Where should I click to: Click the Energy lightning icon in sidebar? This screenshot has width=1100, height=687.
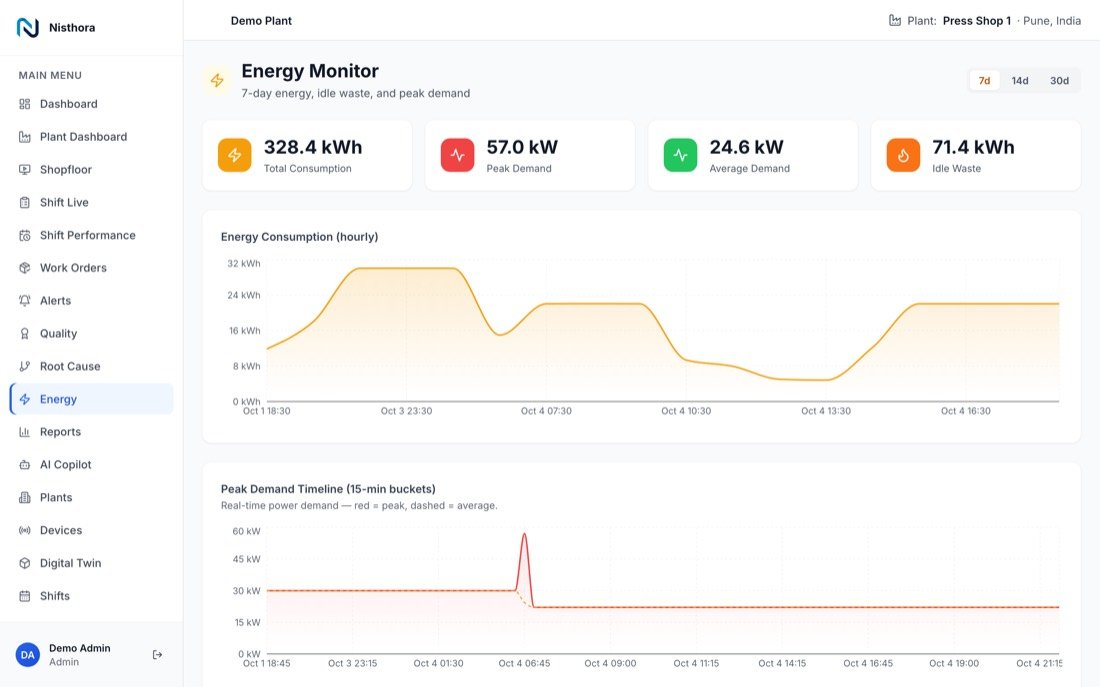coord(25,399)
